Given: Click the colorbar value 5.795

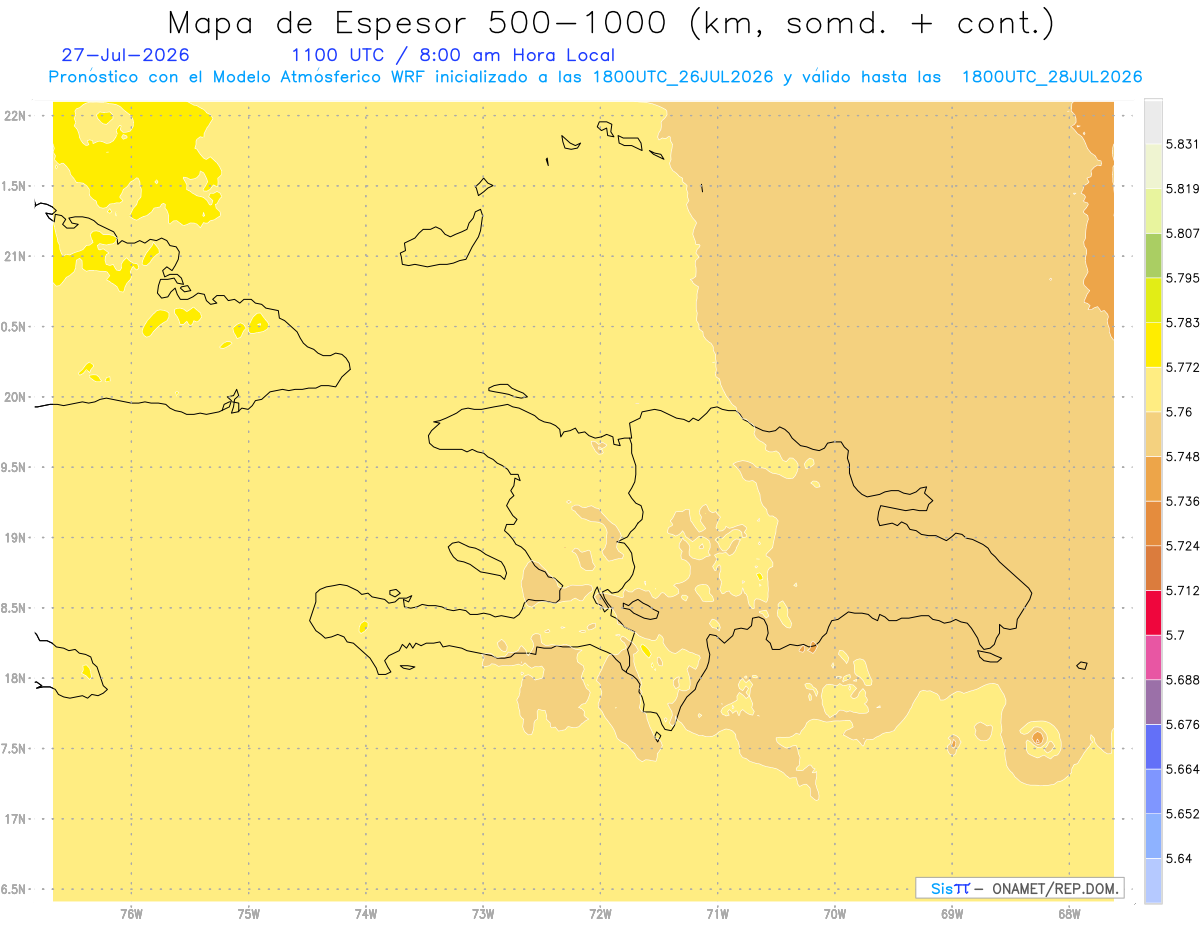Looking at the screenshot, I should point(1182,278).
